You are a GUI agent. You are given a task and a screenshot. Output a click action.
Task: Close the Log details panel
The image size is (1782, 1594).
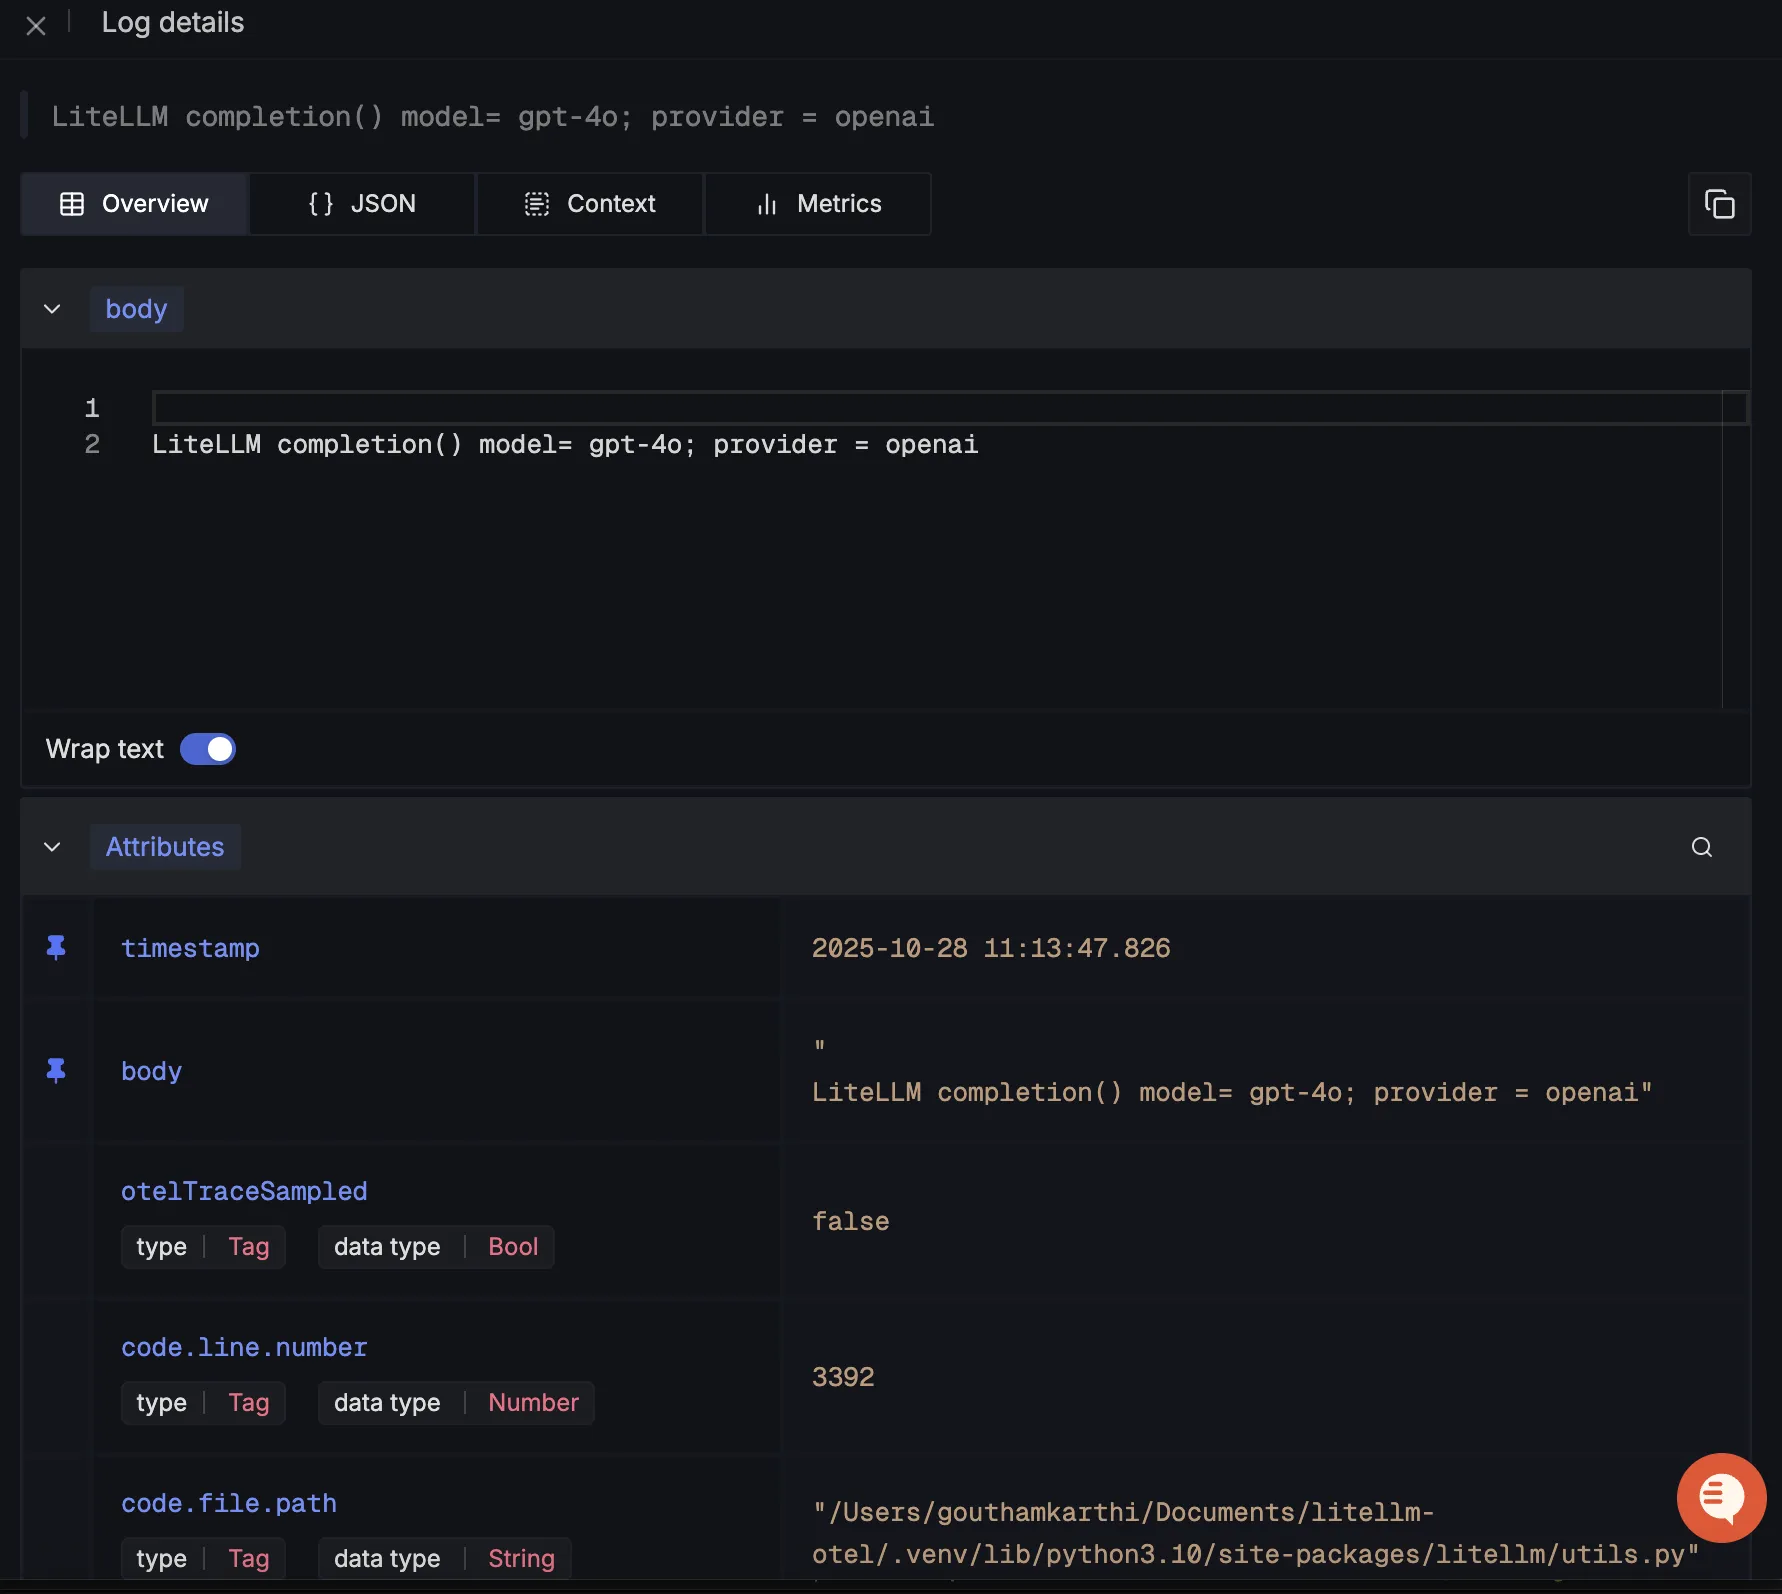point(37,25)
